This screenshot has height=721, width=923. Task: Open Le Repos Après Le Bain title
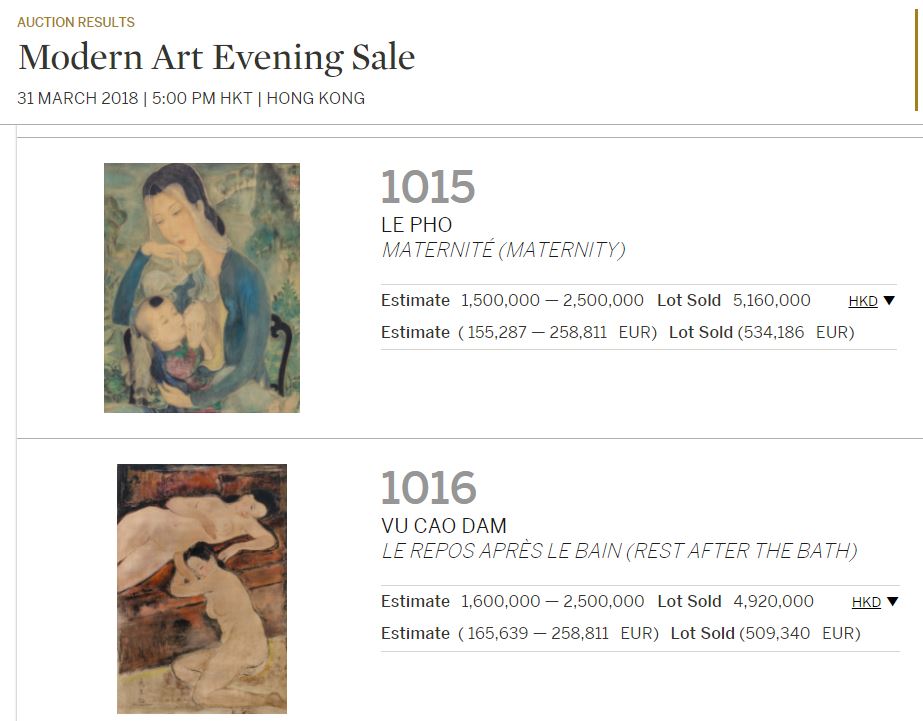click(x=619, y=551)
